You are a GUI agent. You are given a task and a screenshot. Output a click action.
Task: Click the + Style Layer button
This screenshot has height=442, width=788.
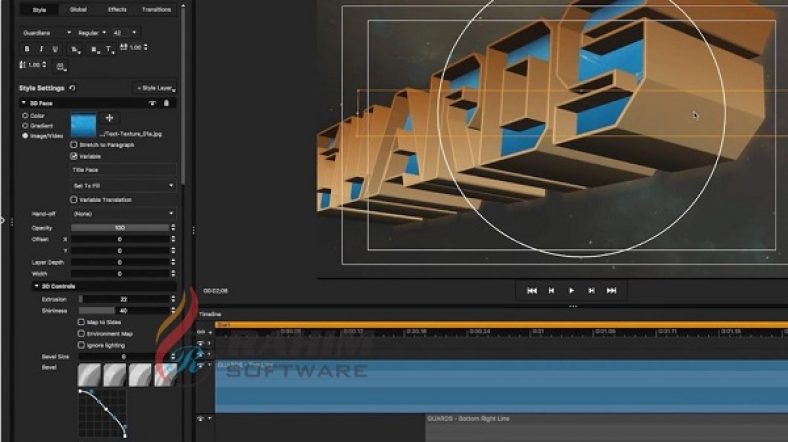155,88
